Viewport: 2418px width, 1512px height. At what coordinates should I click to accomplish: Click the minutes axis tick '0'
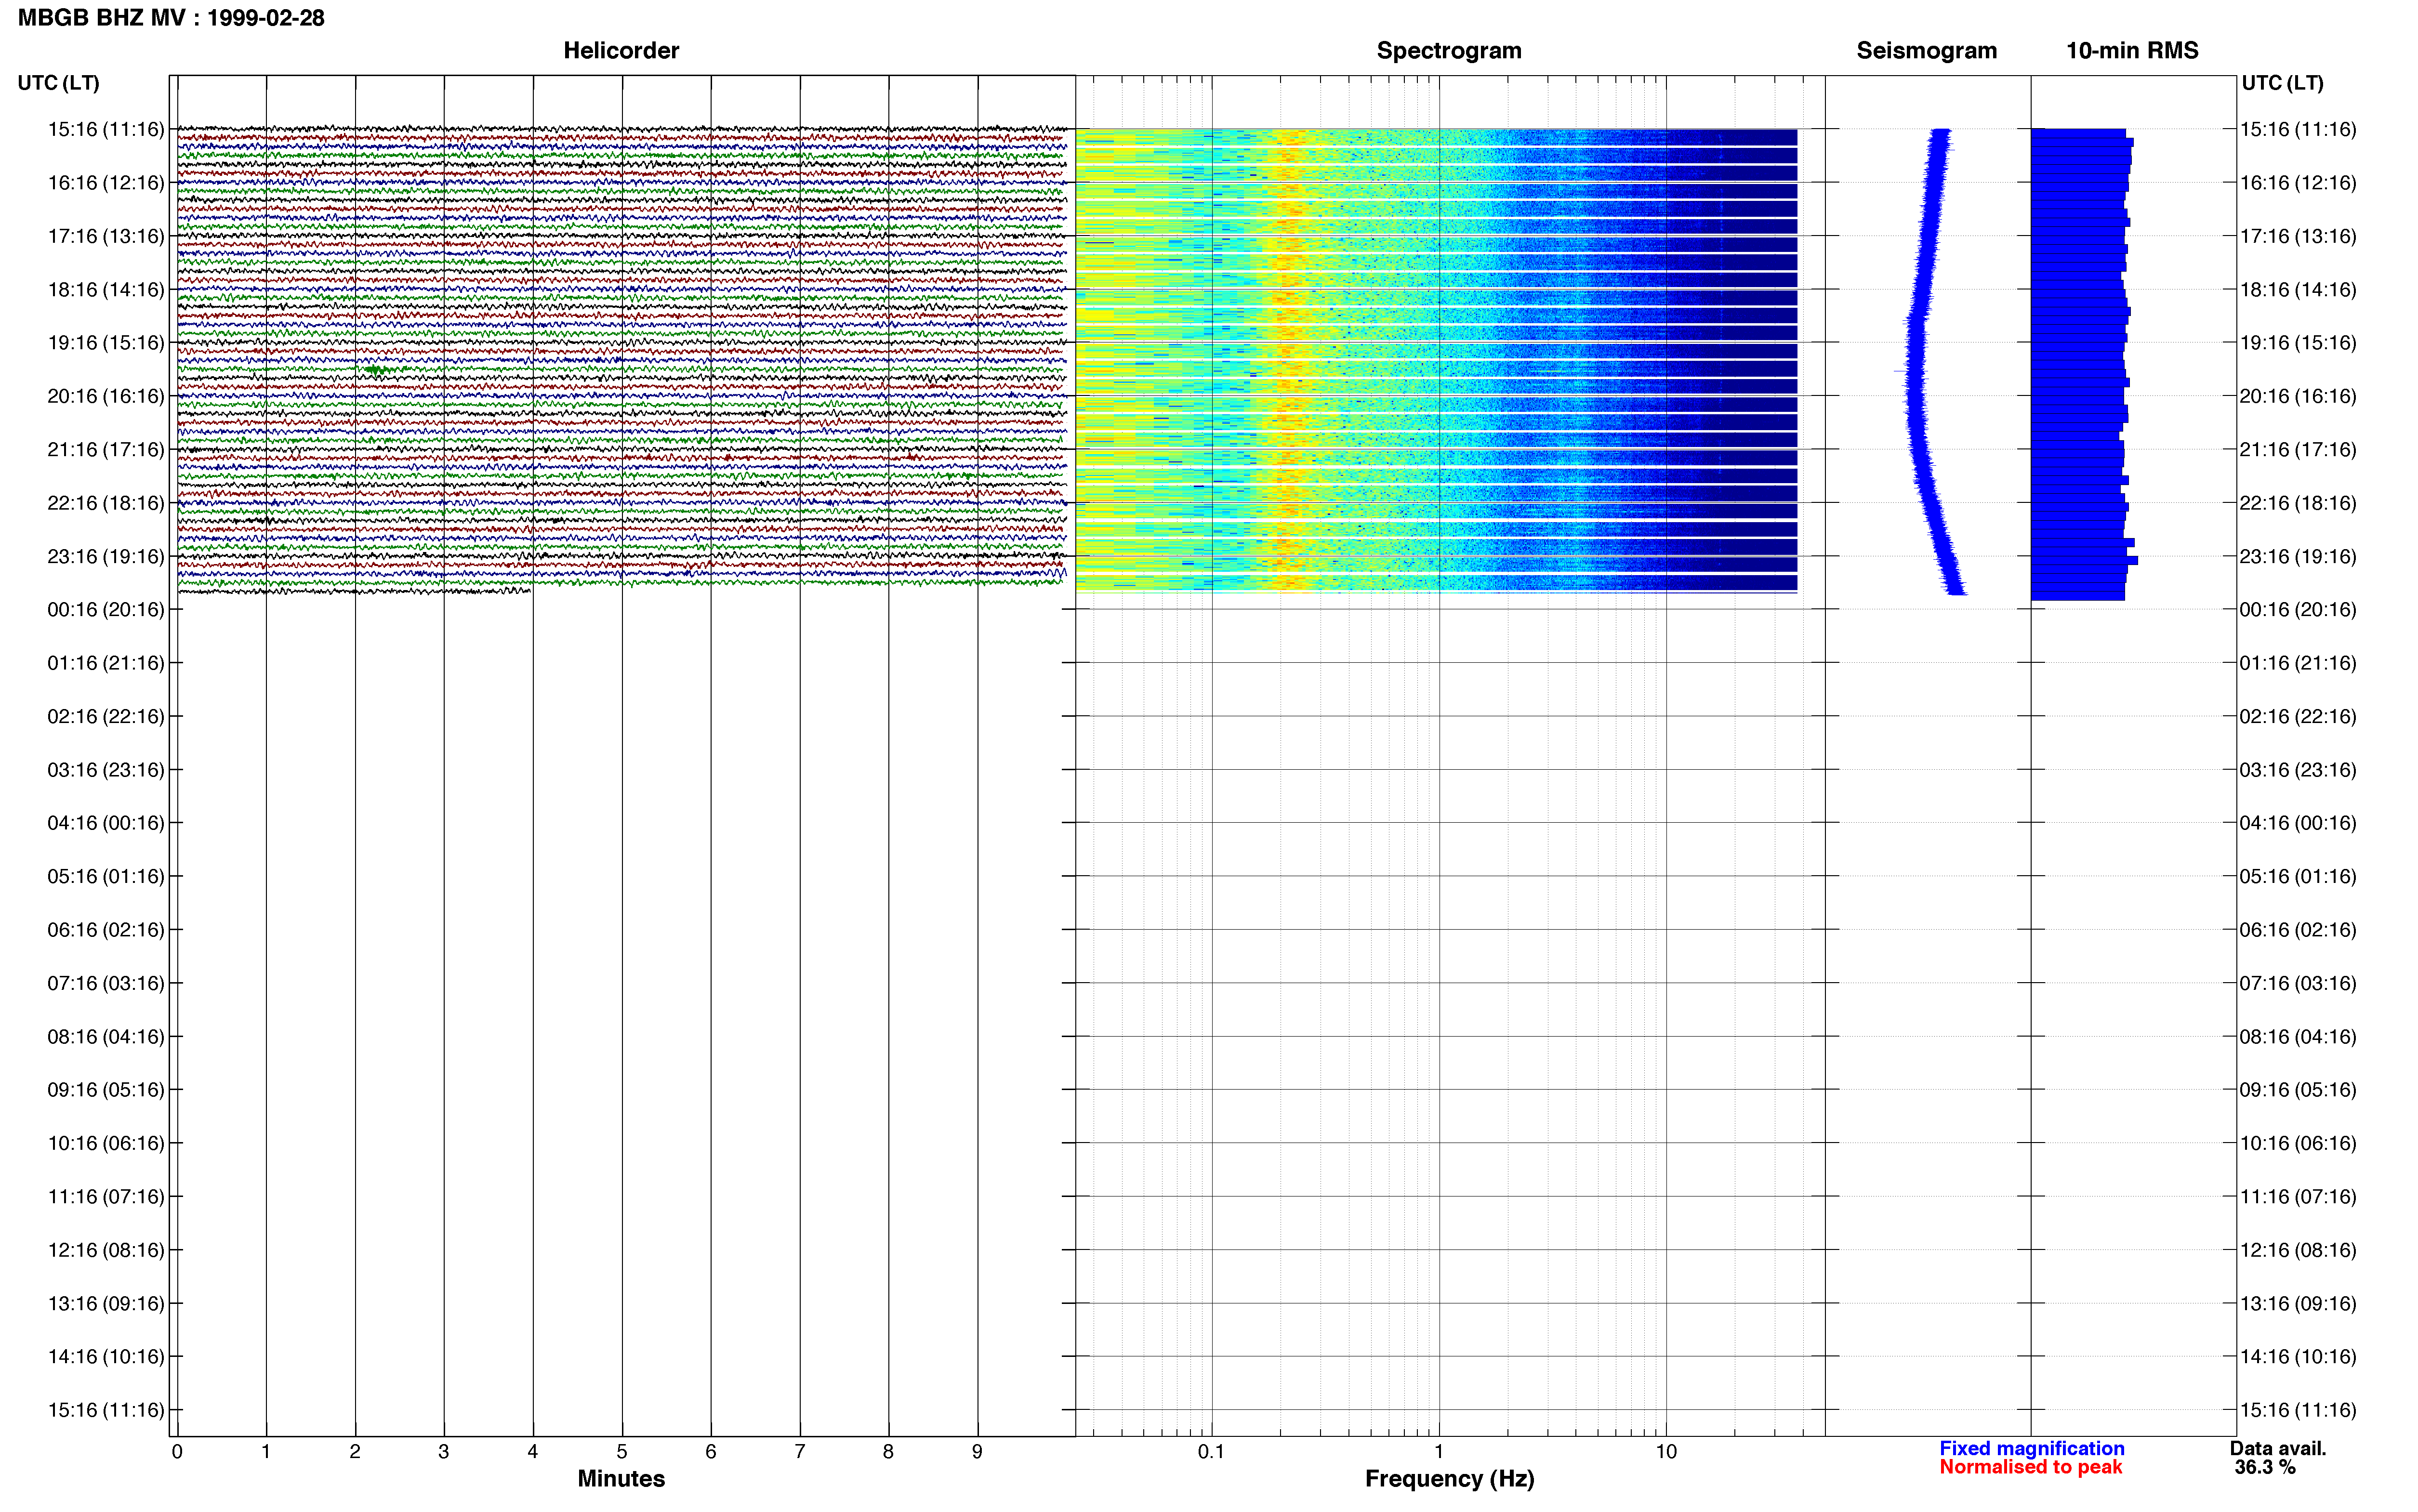pos(177,1452)
